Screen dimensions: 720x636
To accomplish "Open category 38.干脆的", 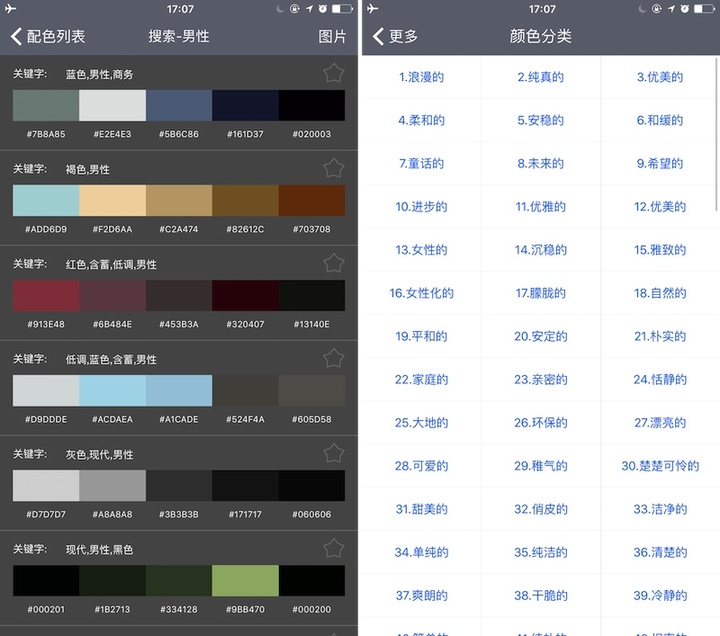I will pos(540,595).
